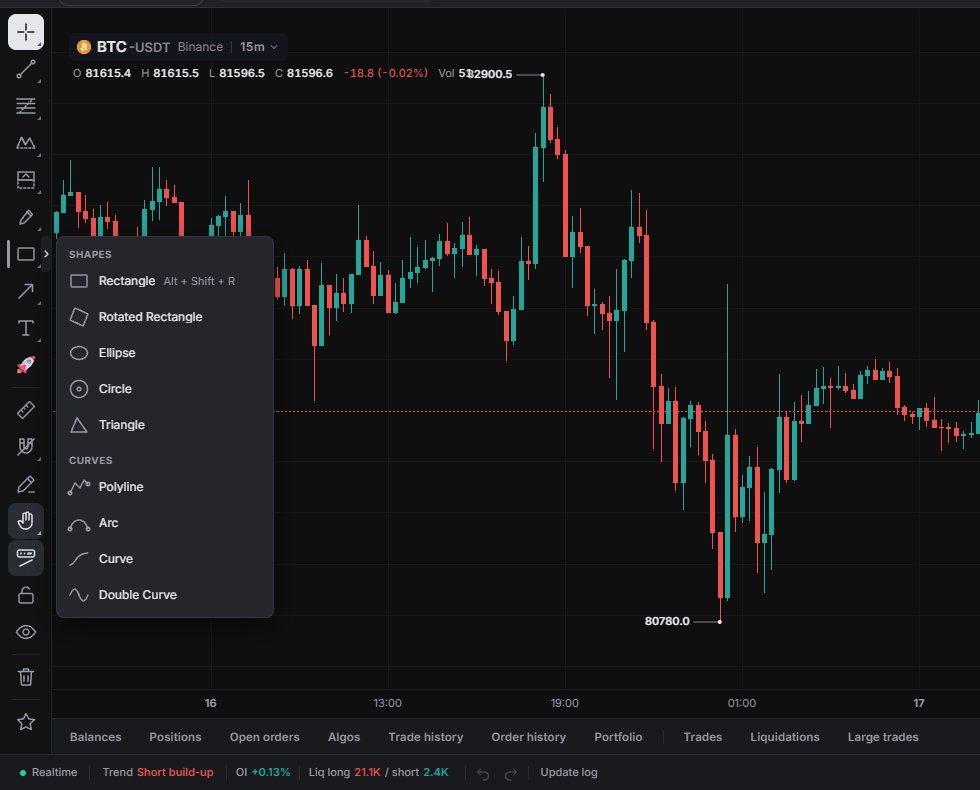Screen dimensions: 980x790
Task: Collapse the shapes flyout arrow
Action: pyautogui.click(x=46, y=254)
